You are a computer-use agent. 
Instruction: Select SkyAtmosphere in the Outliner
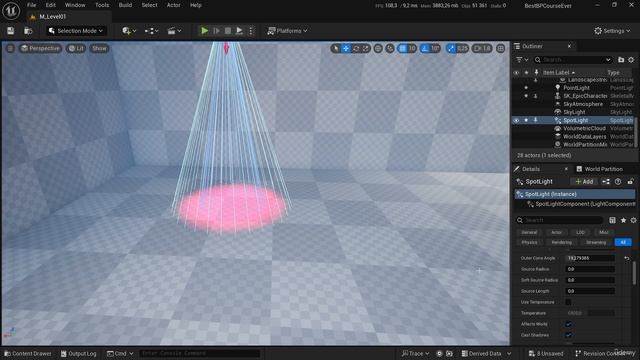coord(582,104)
